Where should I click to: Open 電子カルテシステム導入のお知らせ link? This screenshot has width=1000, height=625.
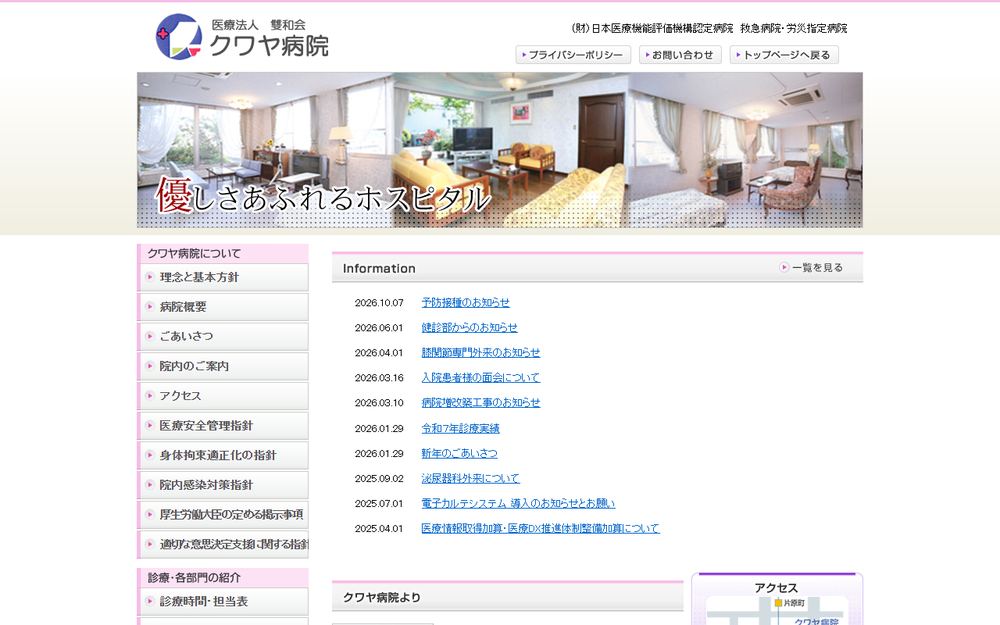[518, 503]
